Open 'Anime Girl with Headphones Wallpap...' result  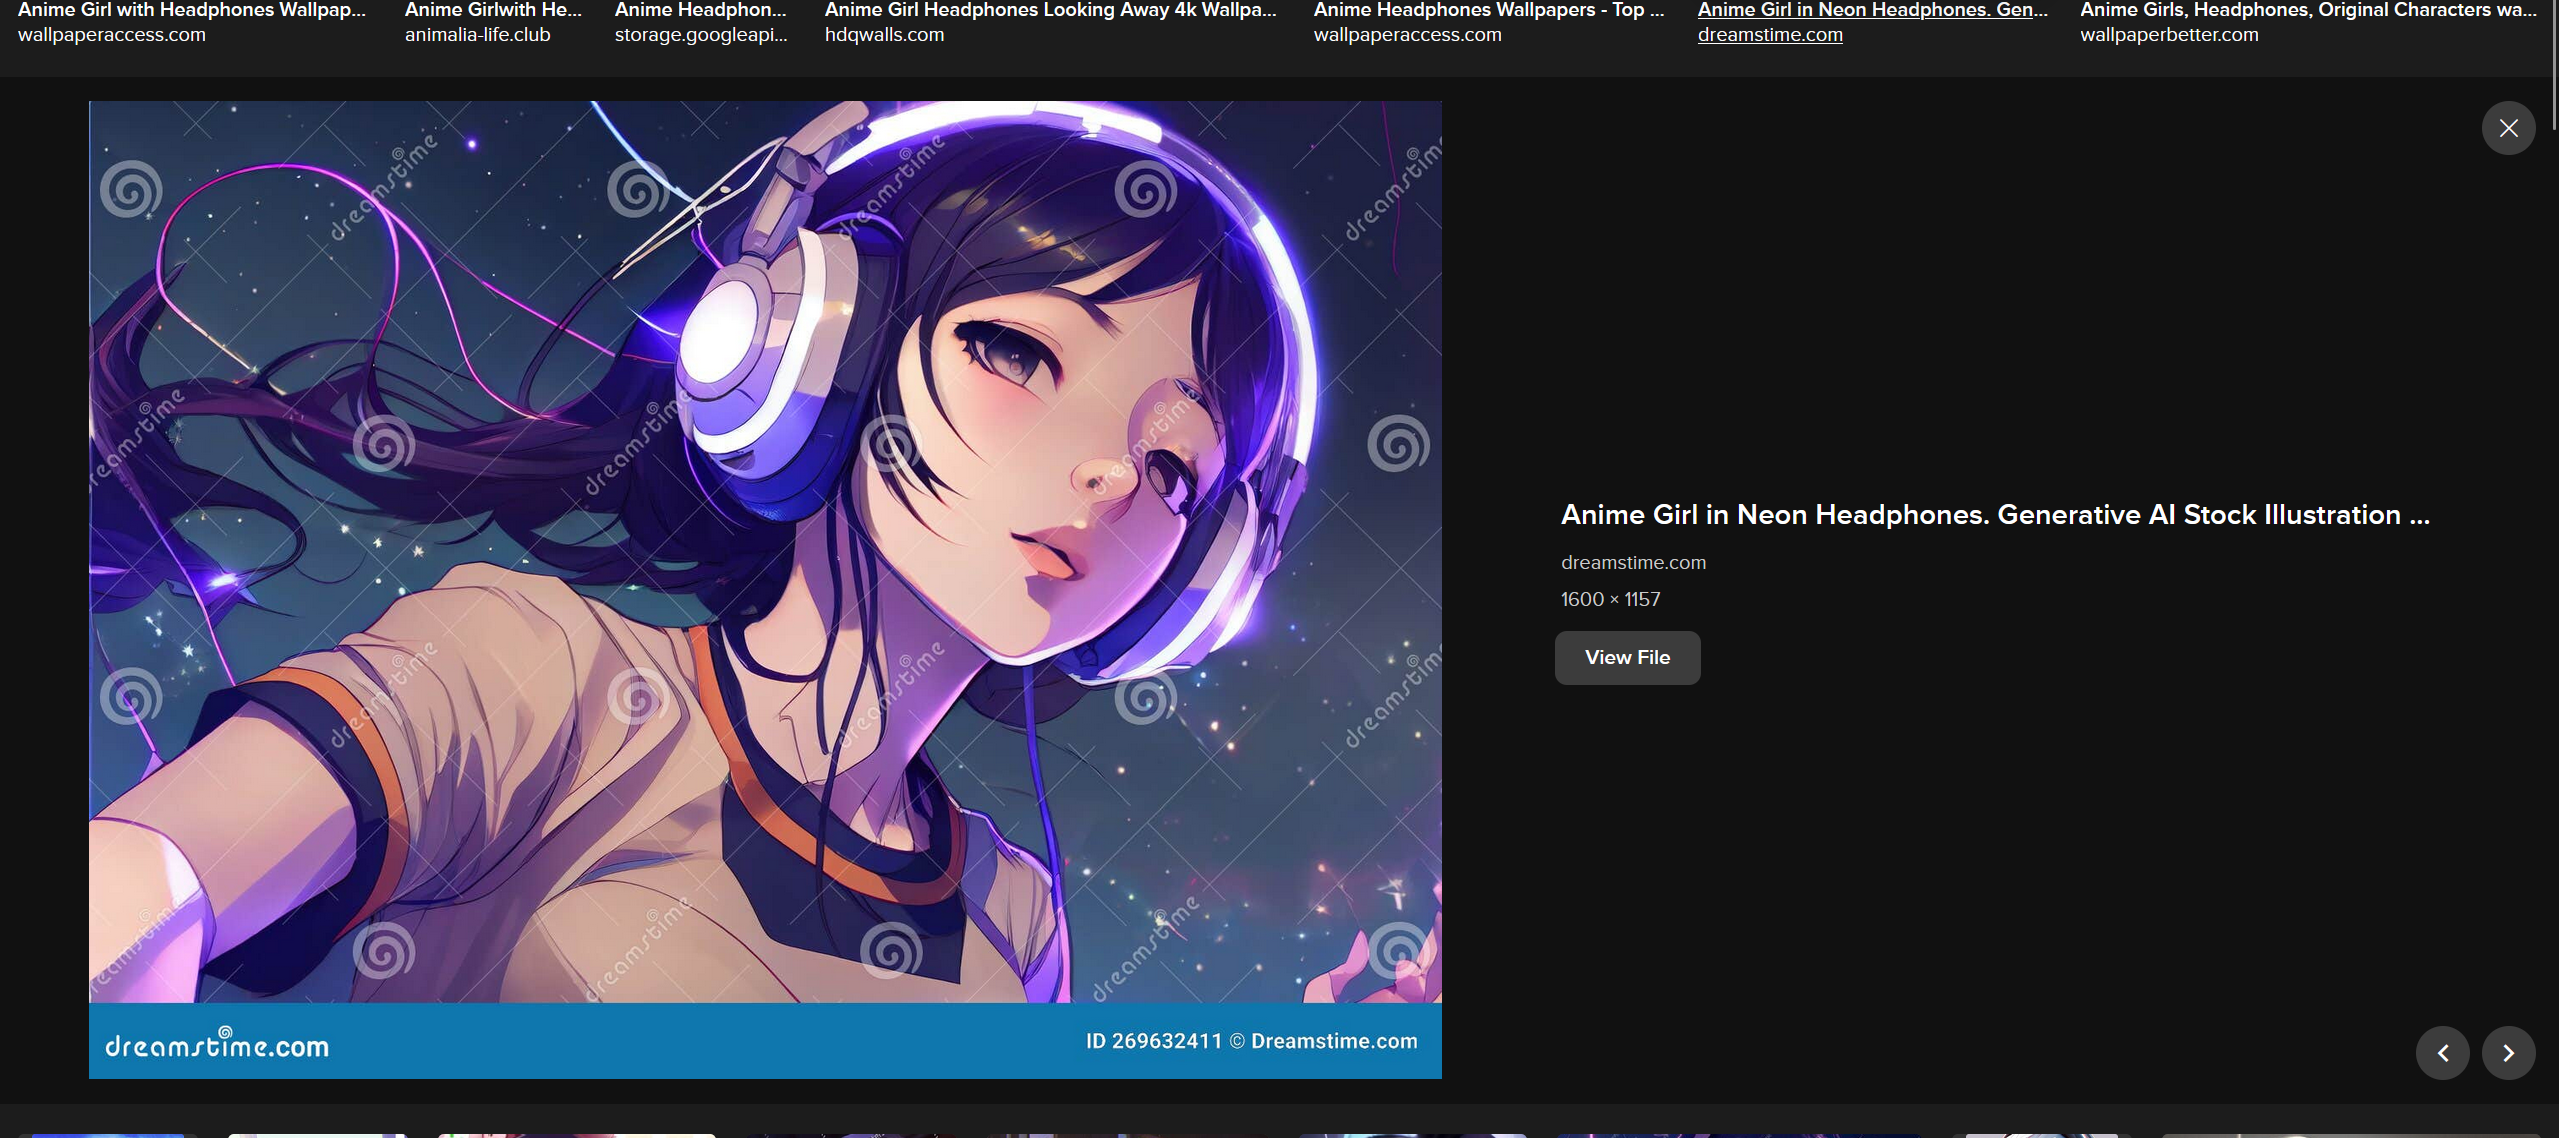pyautogui.click(x=192, y=10)
